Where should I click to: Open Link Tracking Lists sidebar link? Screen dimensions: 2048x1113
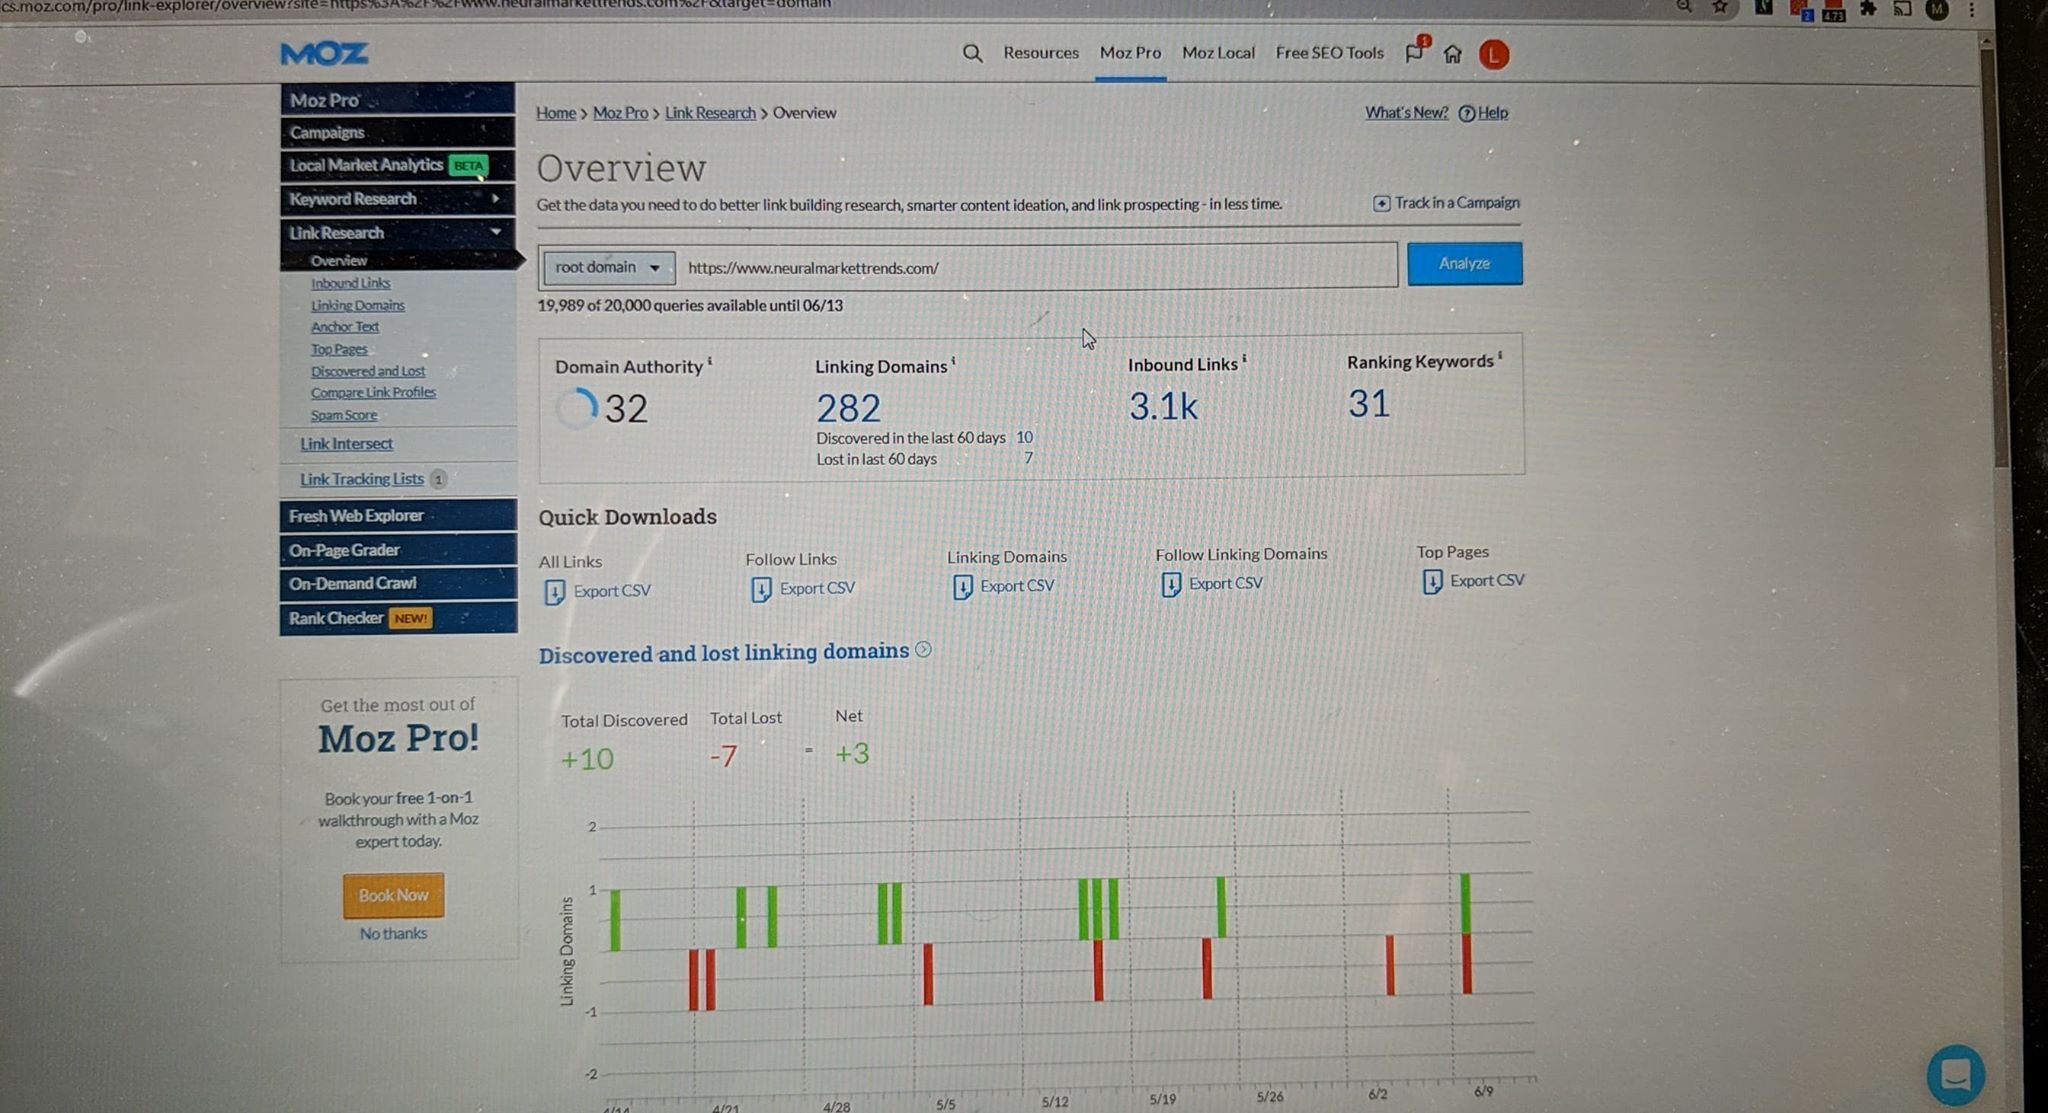[x=362, y=479]
